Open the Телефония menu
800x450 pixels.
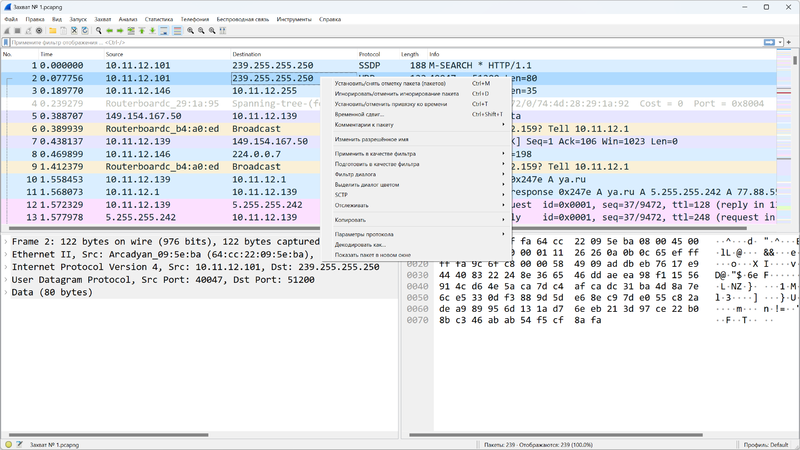click(194, 19)
